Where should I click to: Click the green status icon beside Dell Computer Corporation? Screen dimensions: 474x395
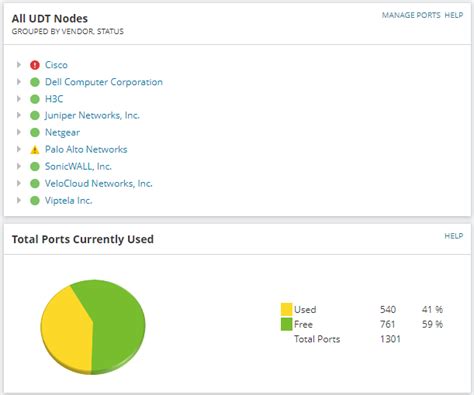[35, 82]
